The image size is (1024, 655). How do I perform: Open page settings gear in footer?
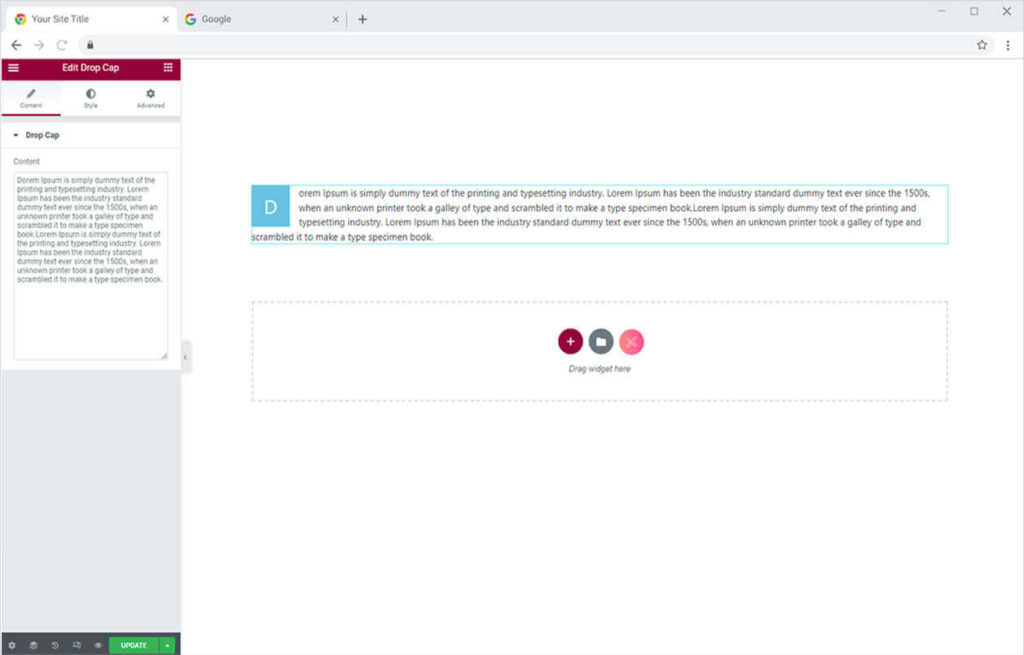click(12, 645)
